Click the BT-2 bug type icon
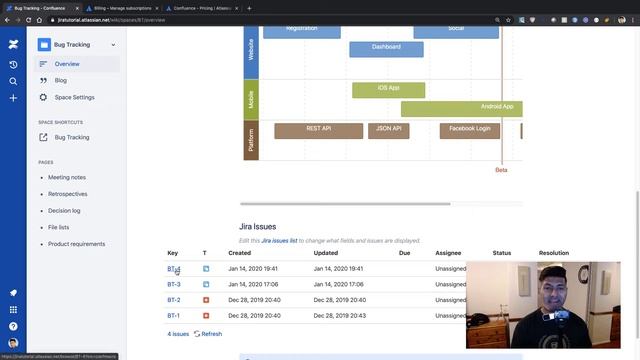 [x=206, y=300]
